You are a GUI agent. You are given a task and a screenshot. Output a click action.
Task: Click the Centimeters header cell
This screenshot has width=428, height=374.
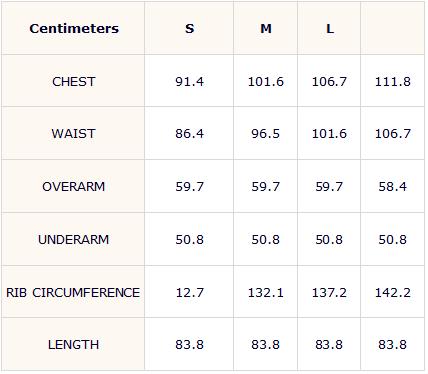click(x=74, y=28)
